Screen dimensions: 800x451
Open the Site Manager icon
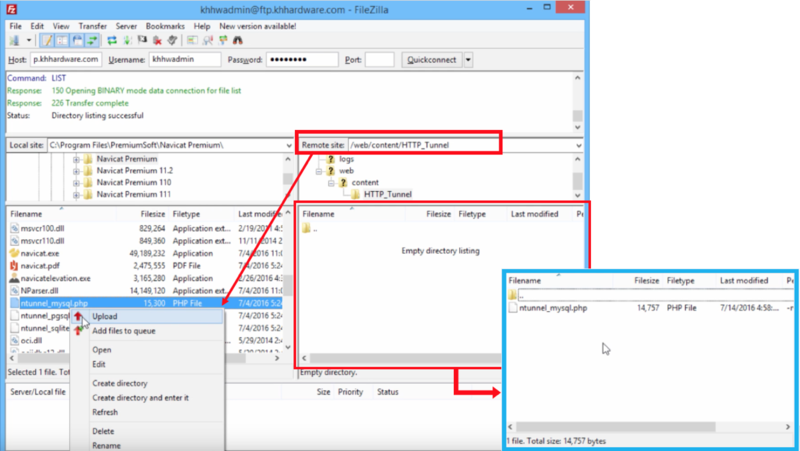click(14, 40)
